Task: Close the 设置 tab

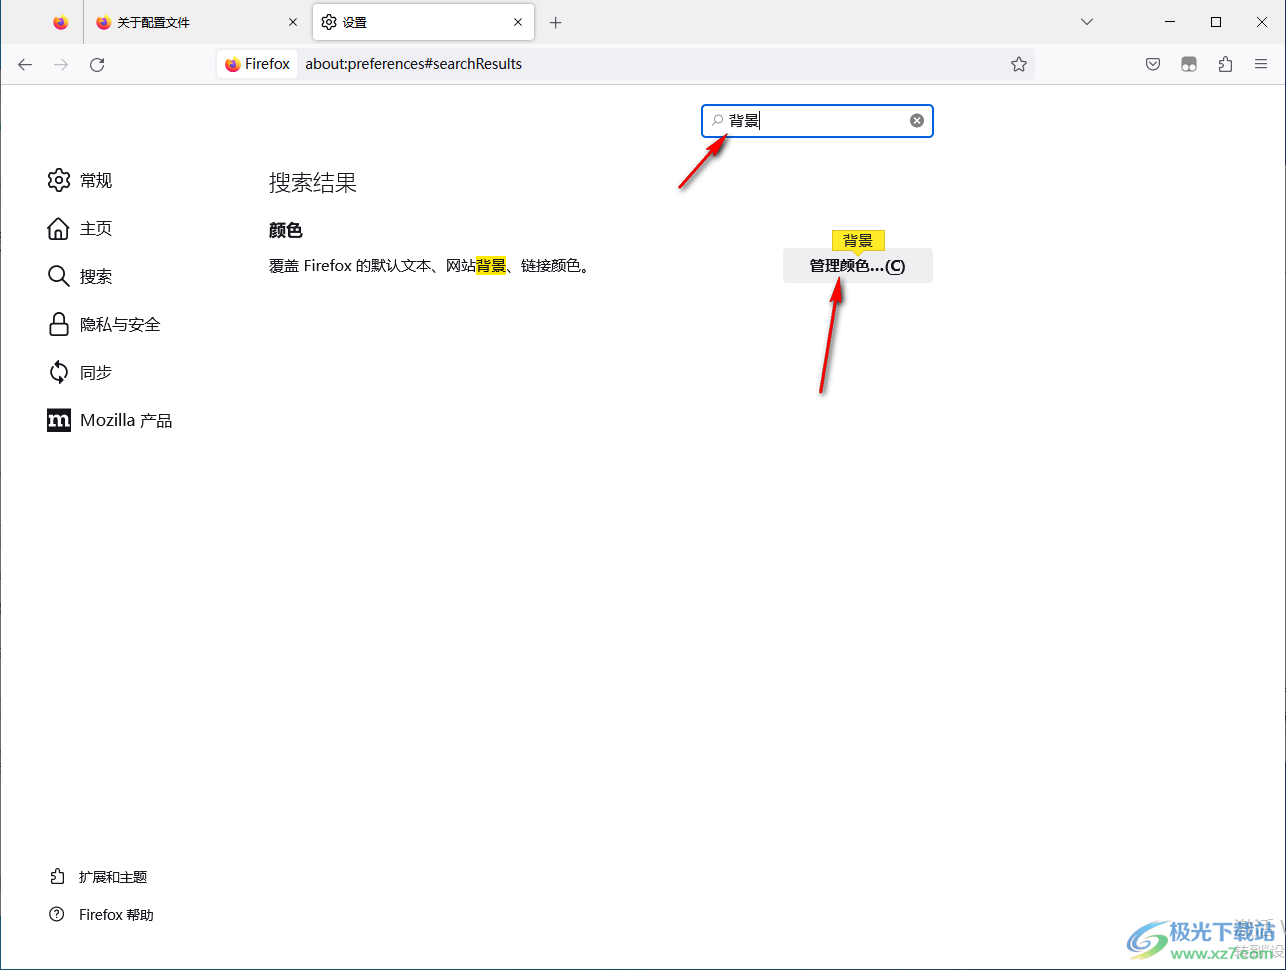Action: 518,22
